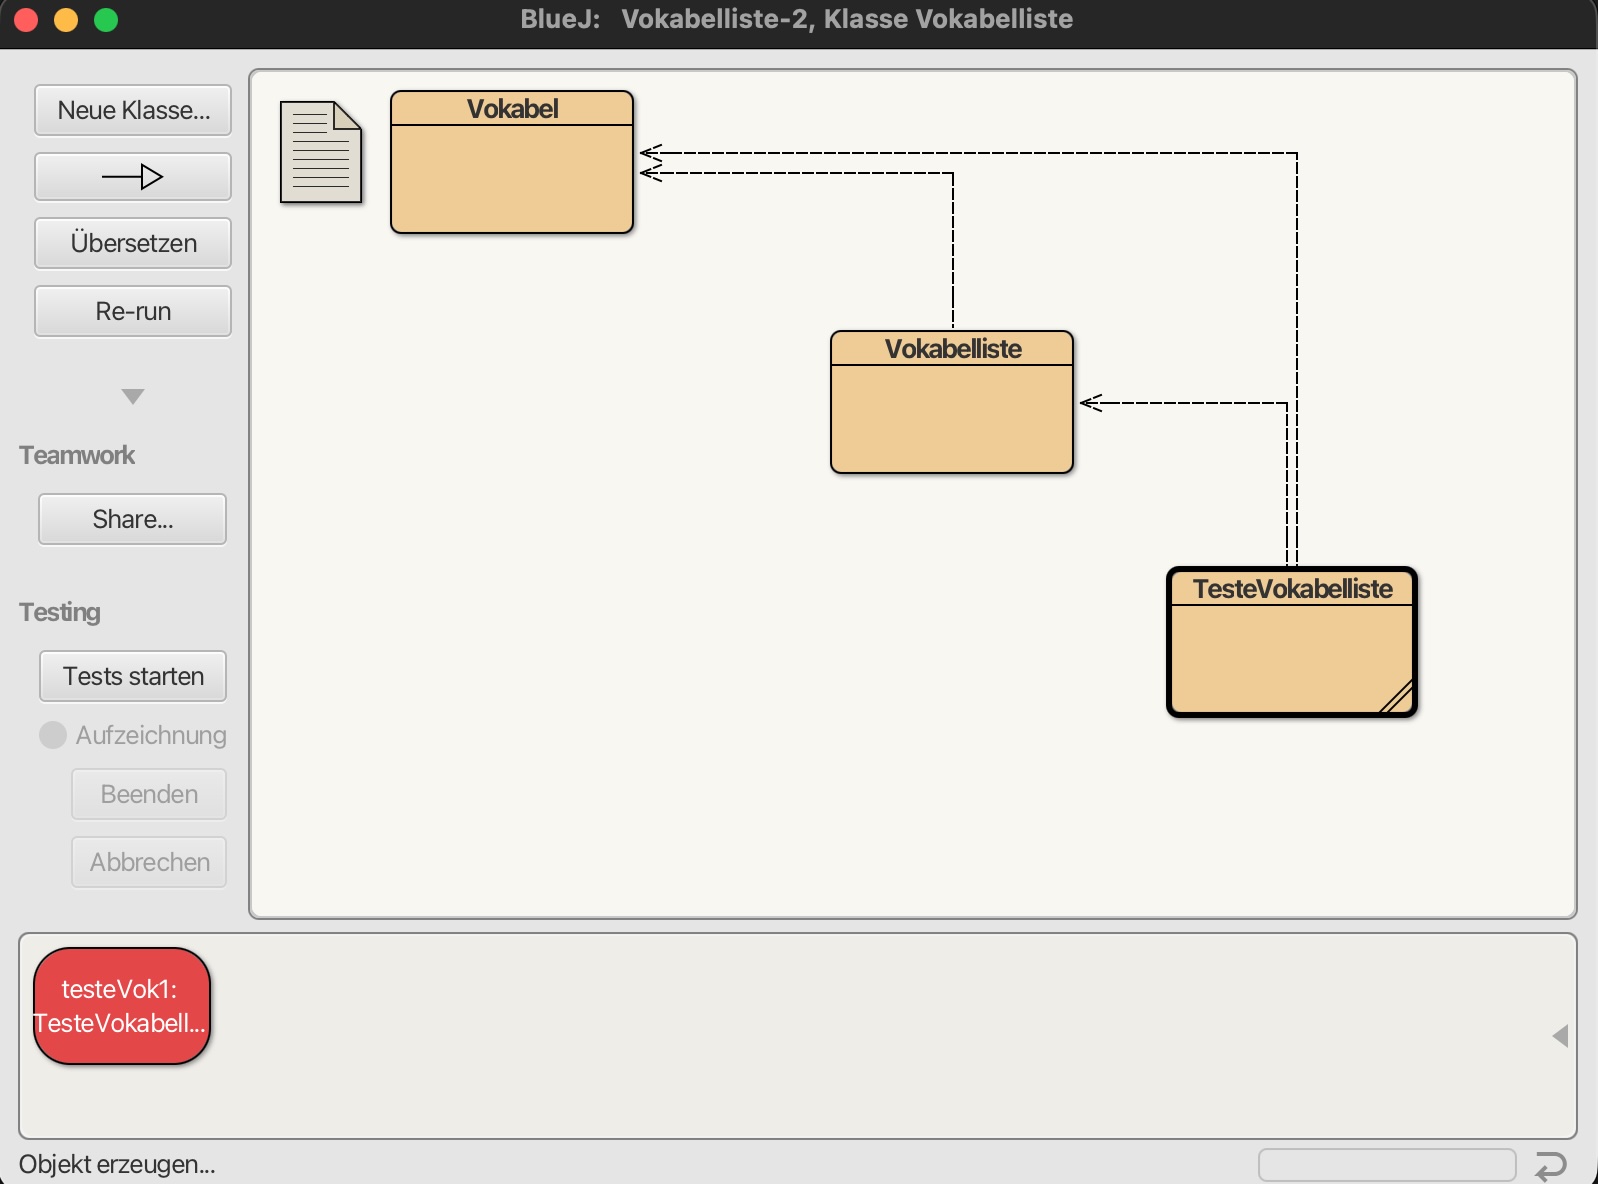1598x1184 pixels.
Task: Click the Beenden recording button
Action: pos(149,794)
